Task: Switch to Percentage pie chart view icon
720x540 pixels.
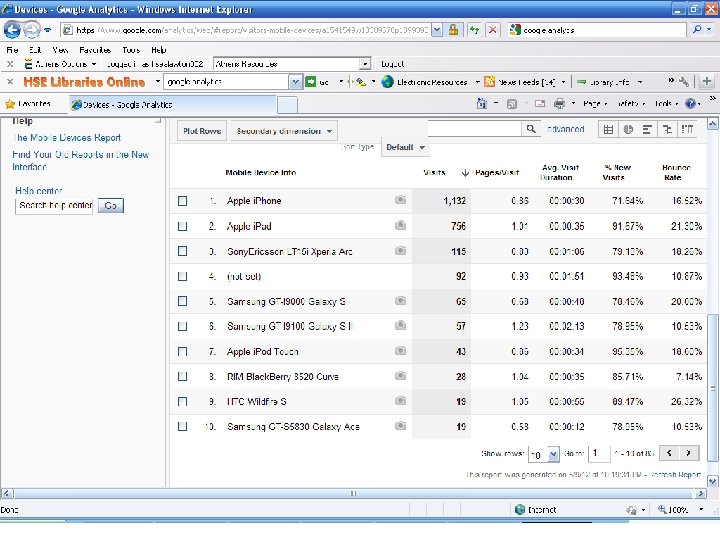Action: (x=628, y=130)
